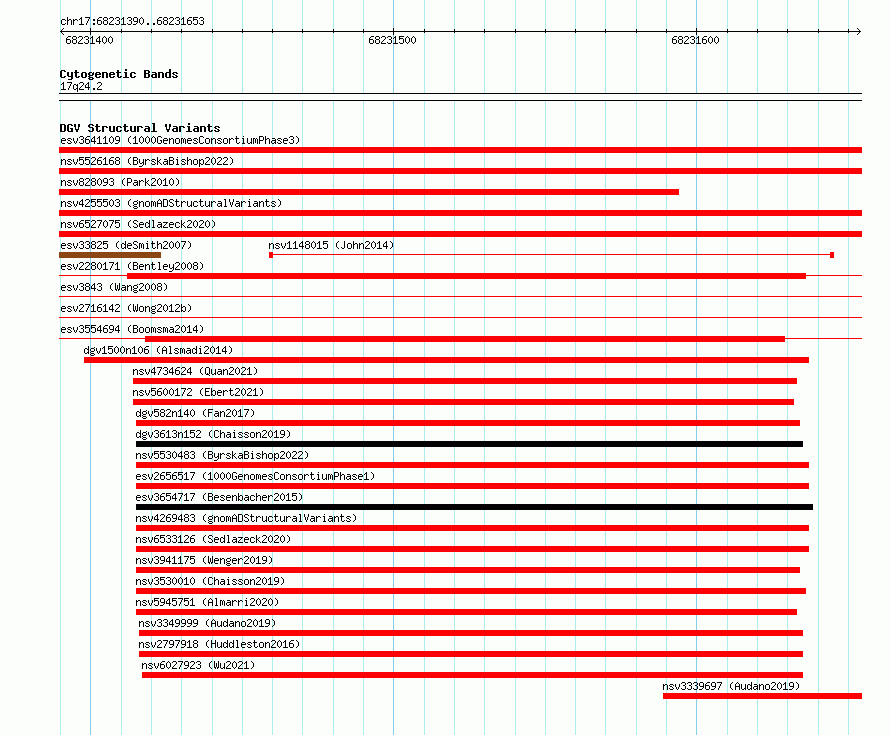Image resolution: width=890 pixels, height=735 pixels.
Task: Click the 68231500 ruler position label
Action: (392, 40)
